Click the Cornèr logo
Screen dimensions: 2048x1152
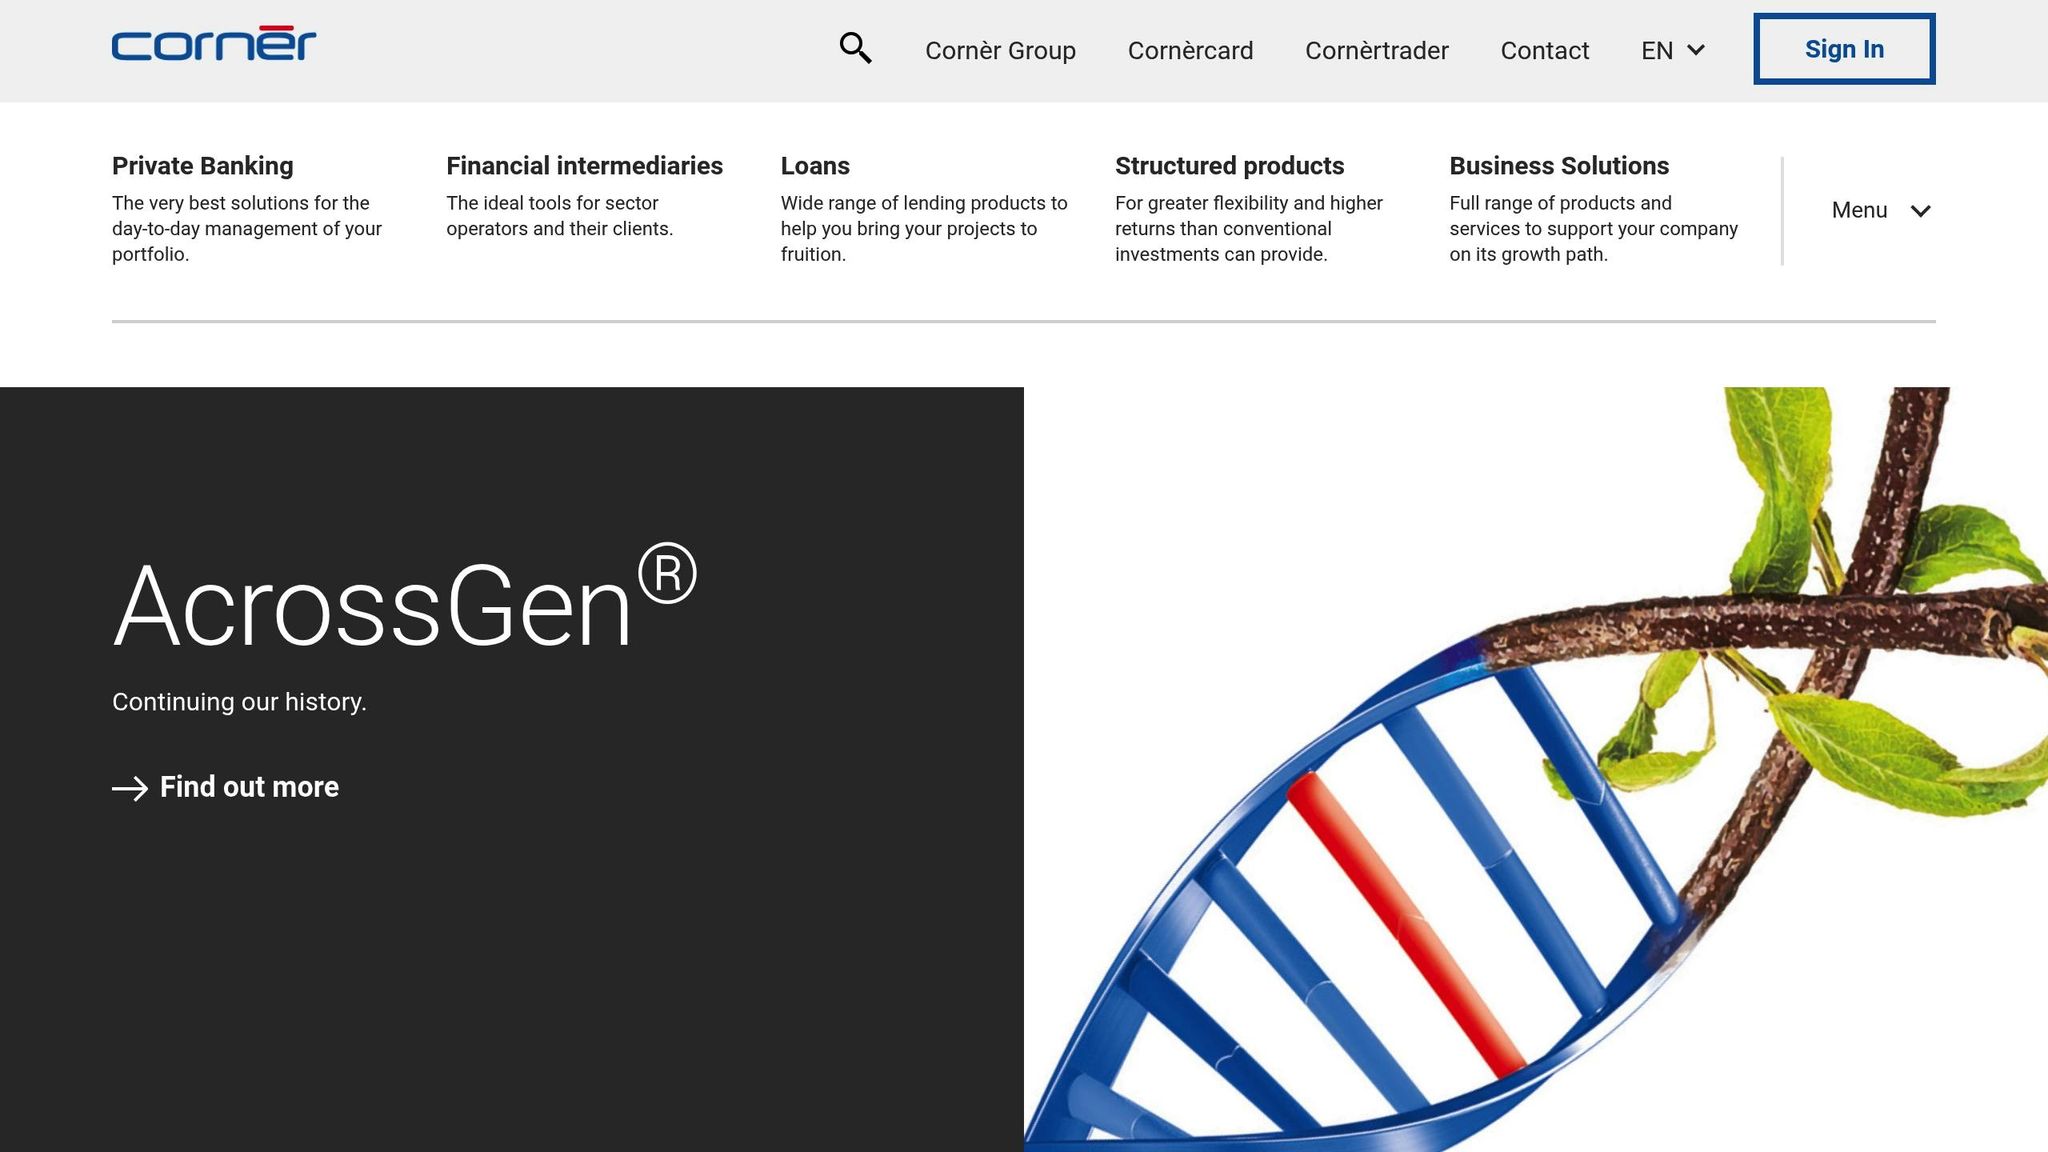coord(213,44)
